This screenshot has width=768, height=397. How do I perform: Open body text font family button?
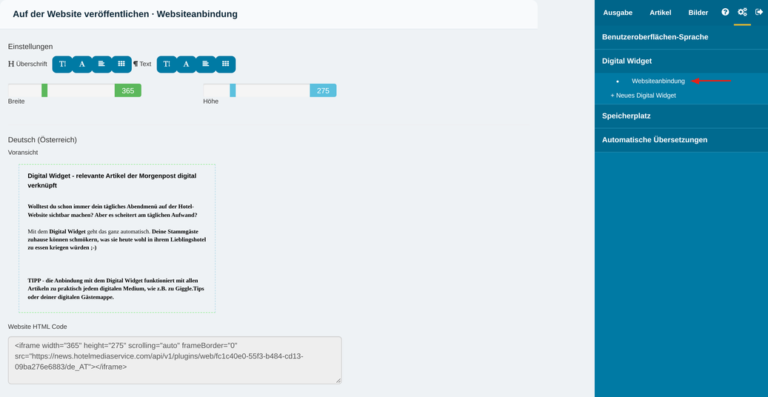[x=186, y=64]
